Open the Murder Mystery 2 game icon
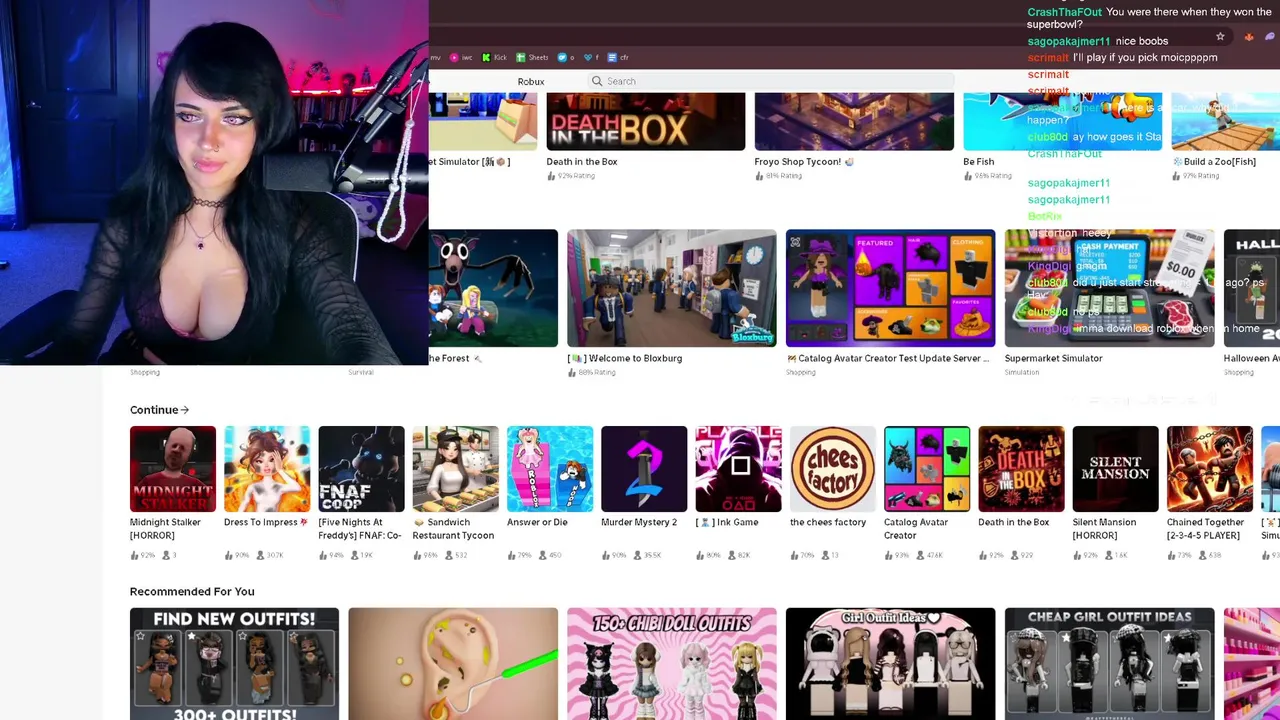1280x720 pixels. point(644,469)
